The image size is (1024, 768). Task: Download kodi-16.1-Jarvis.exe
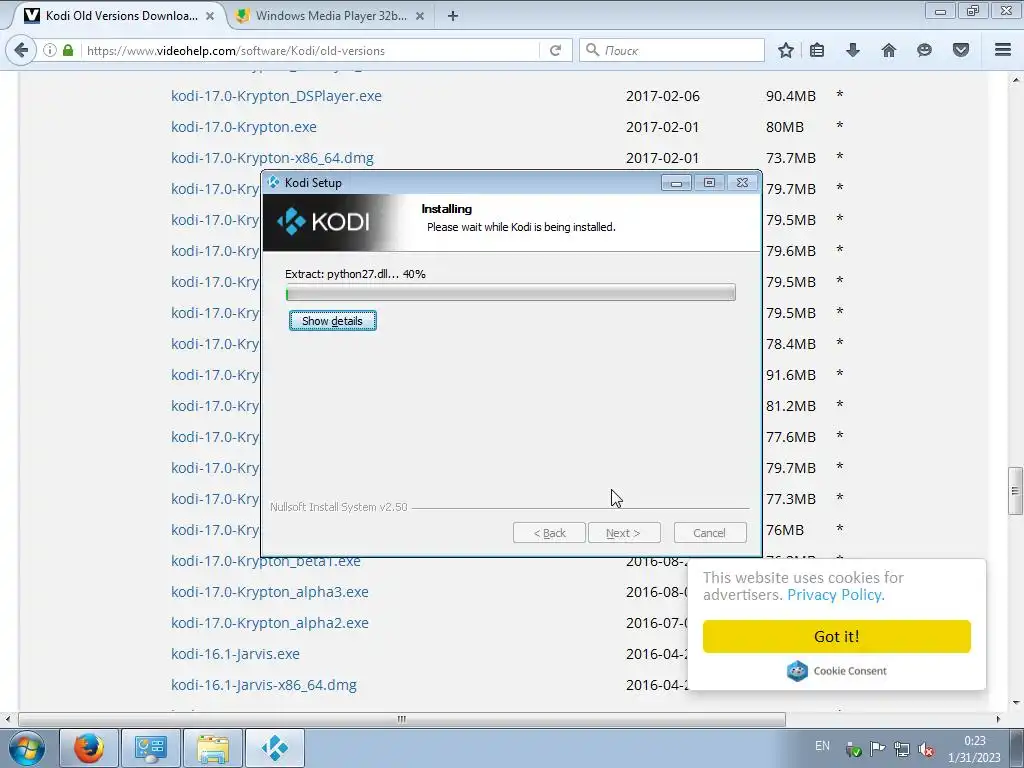235,654
